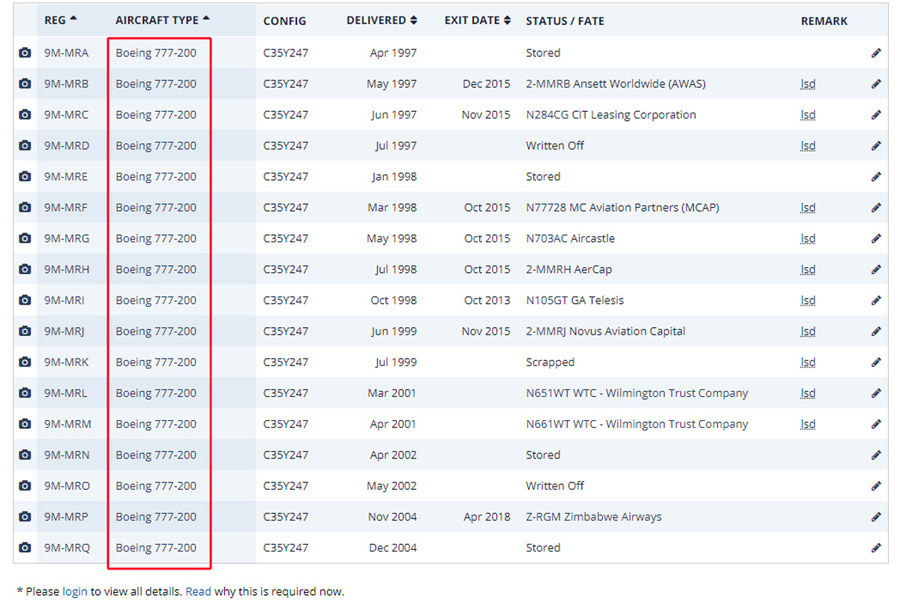900x610 pixels.
Task: Sort table by REG column header
Action: pos(60,20)
